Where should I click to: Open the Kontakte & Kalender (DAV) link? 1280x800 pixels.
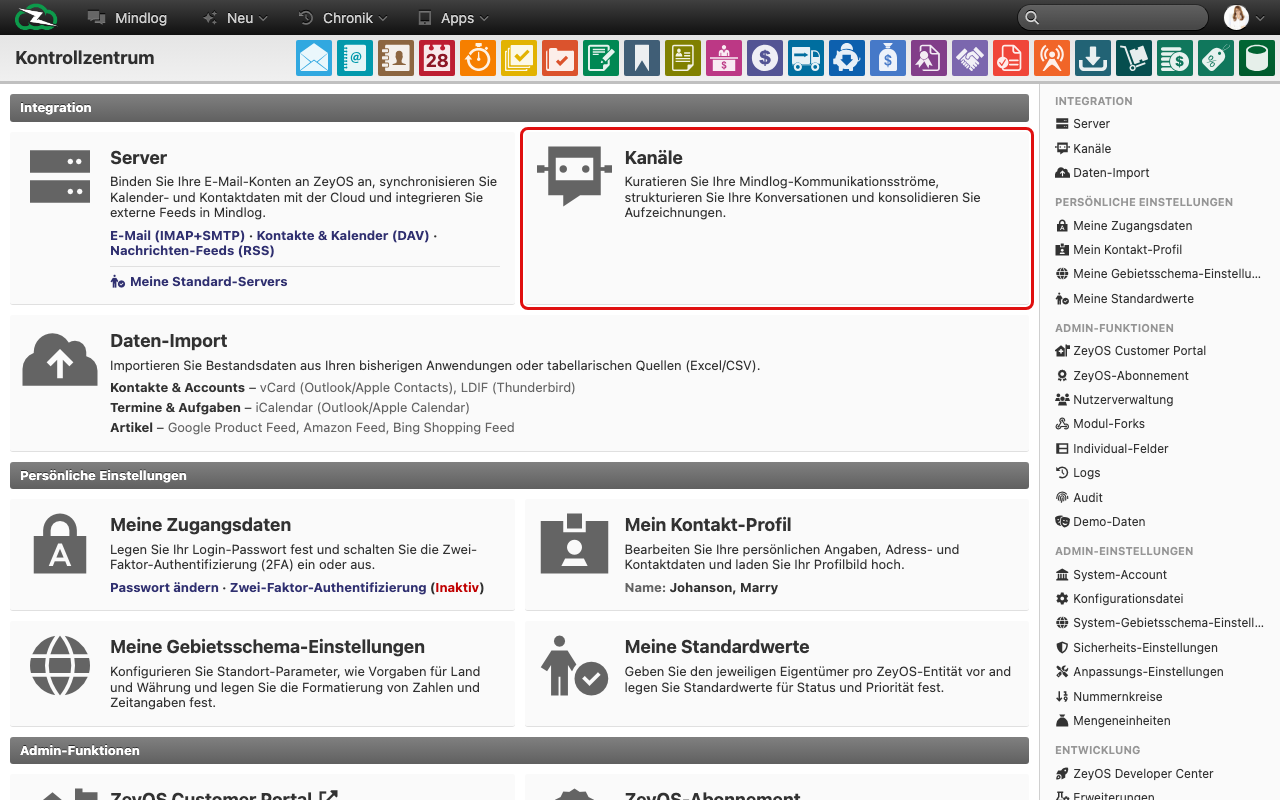click(343, 235)
